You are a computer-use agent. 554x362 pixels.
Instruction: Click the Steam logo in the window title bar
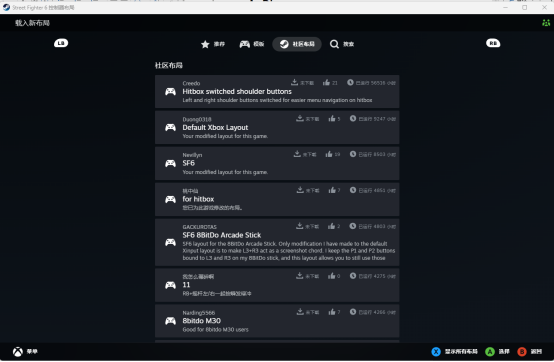[x=6, y=7]
